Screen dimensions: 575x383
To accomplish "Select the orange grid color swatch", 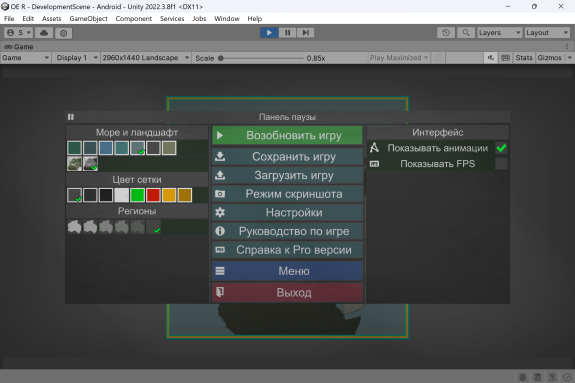I will pos(169,195).
